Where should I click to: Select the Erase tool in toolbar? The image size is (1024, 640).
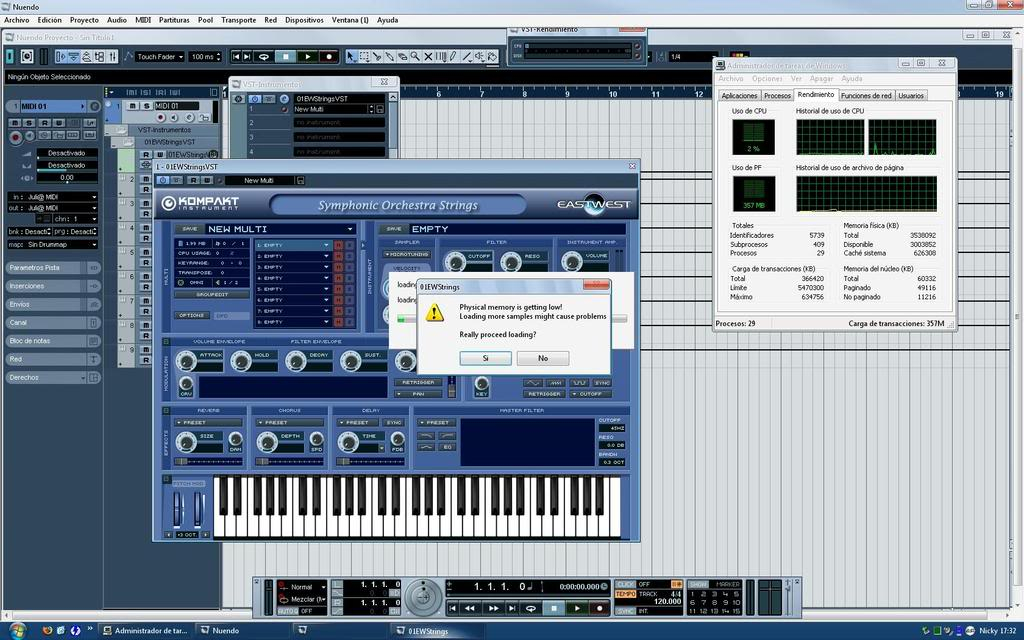pos(402,57)
